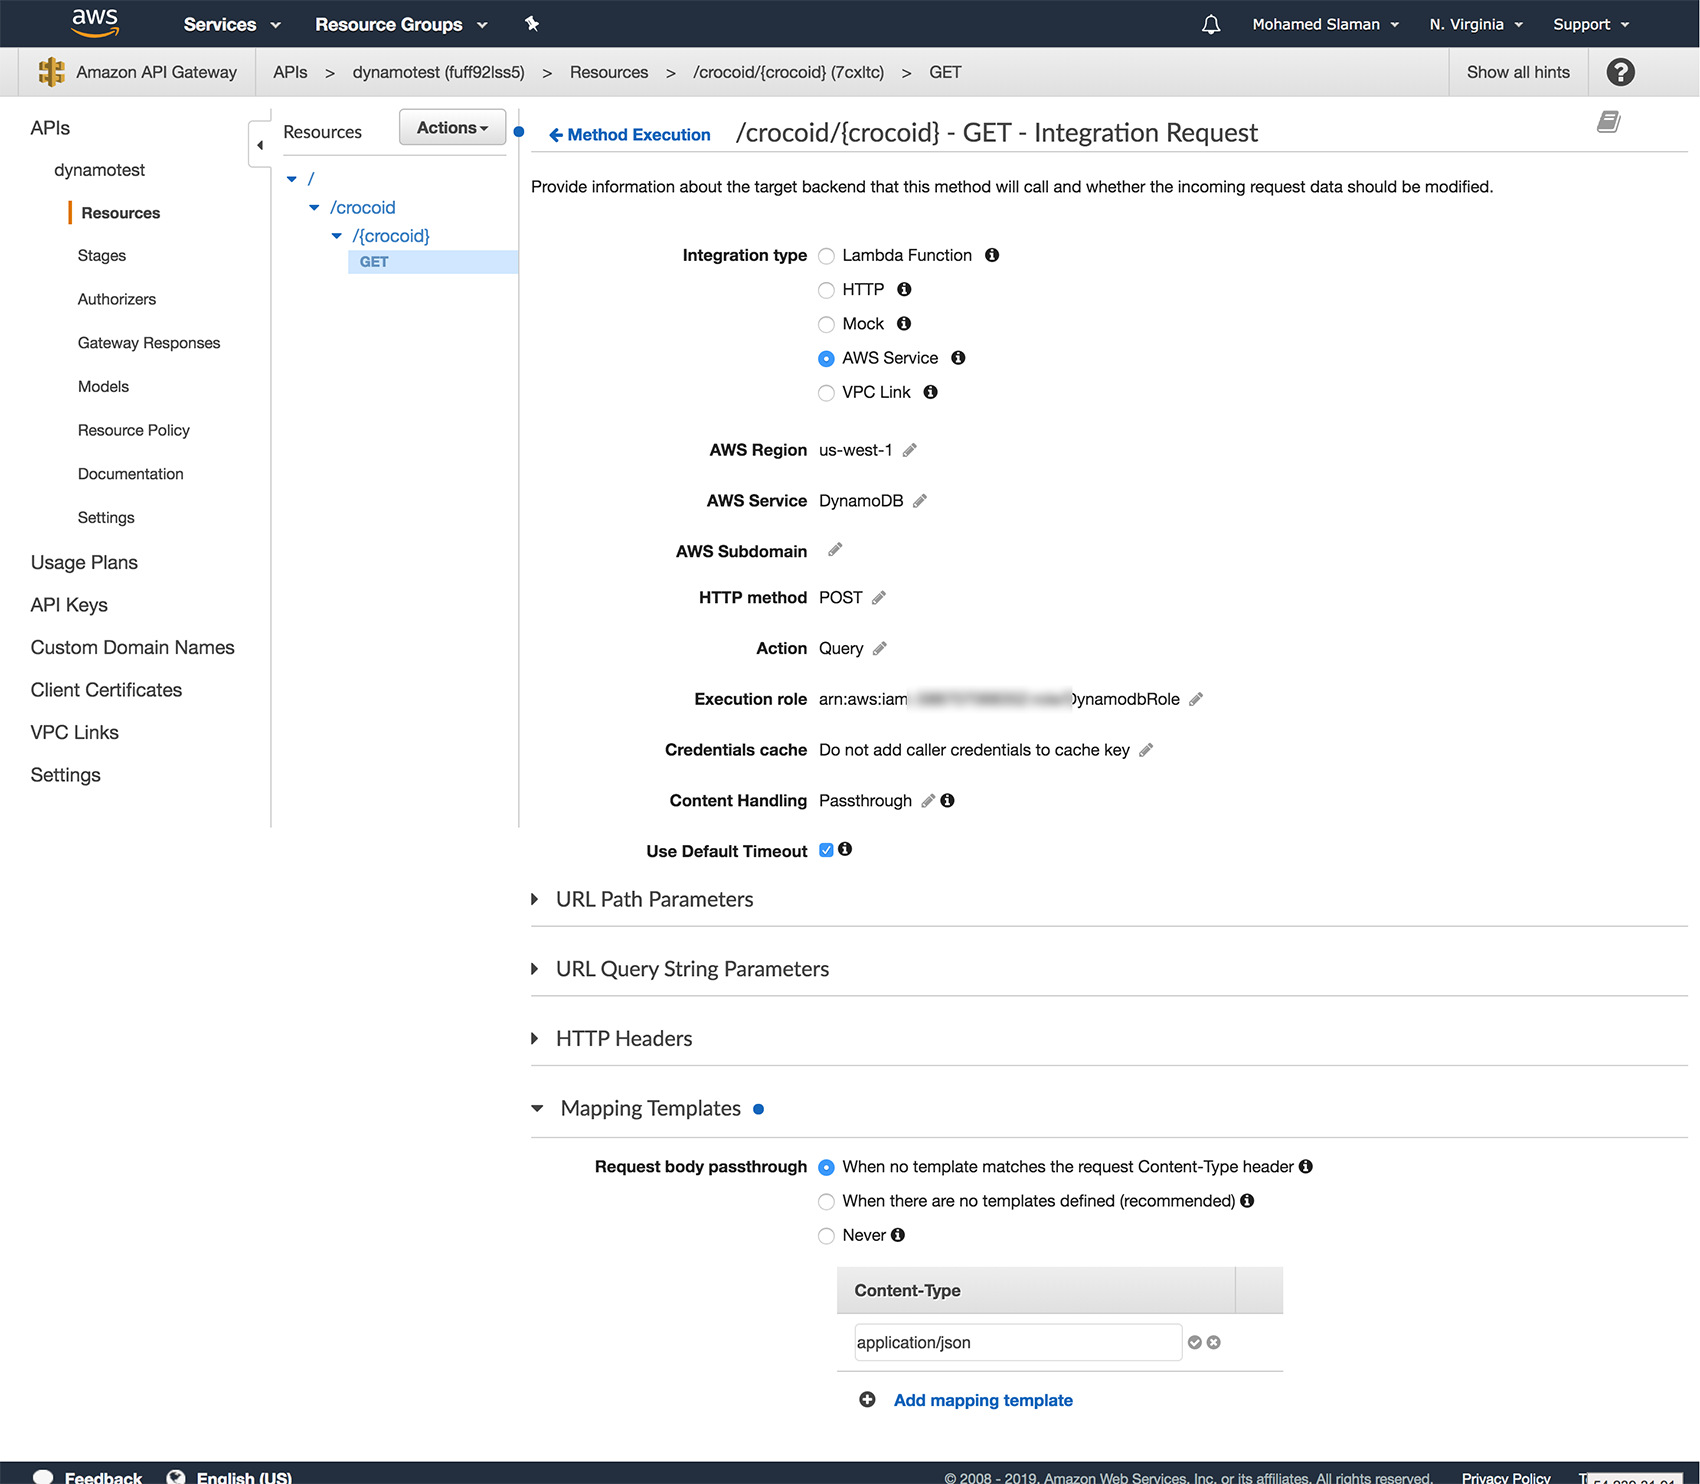Open the notifications bell icon
This screenshot has height=1484, width=1700.
coord(1211,24)
